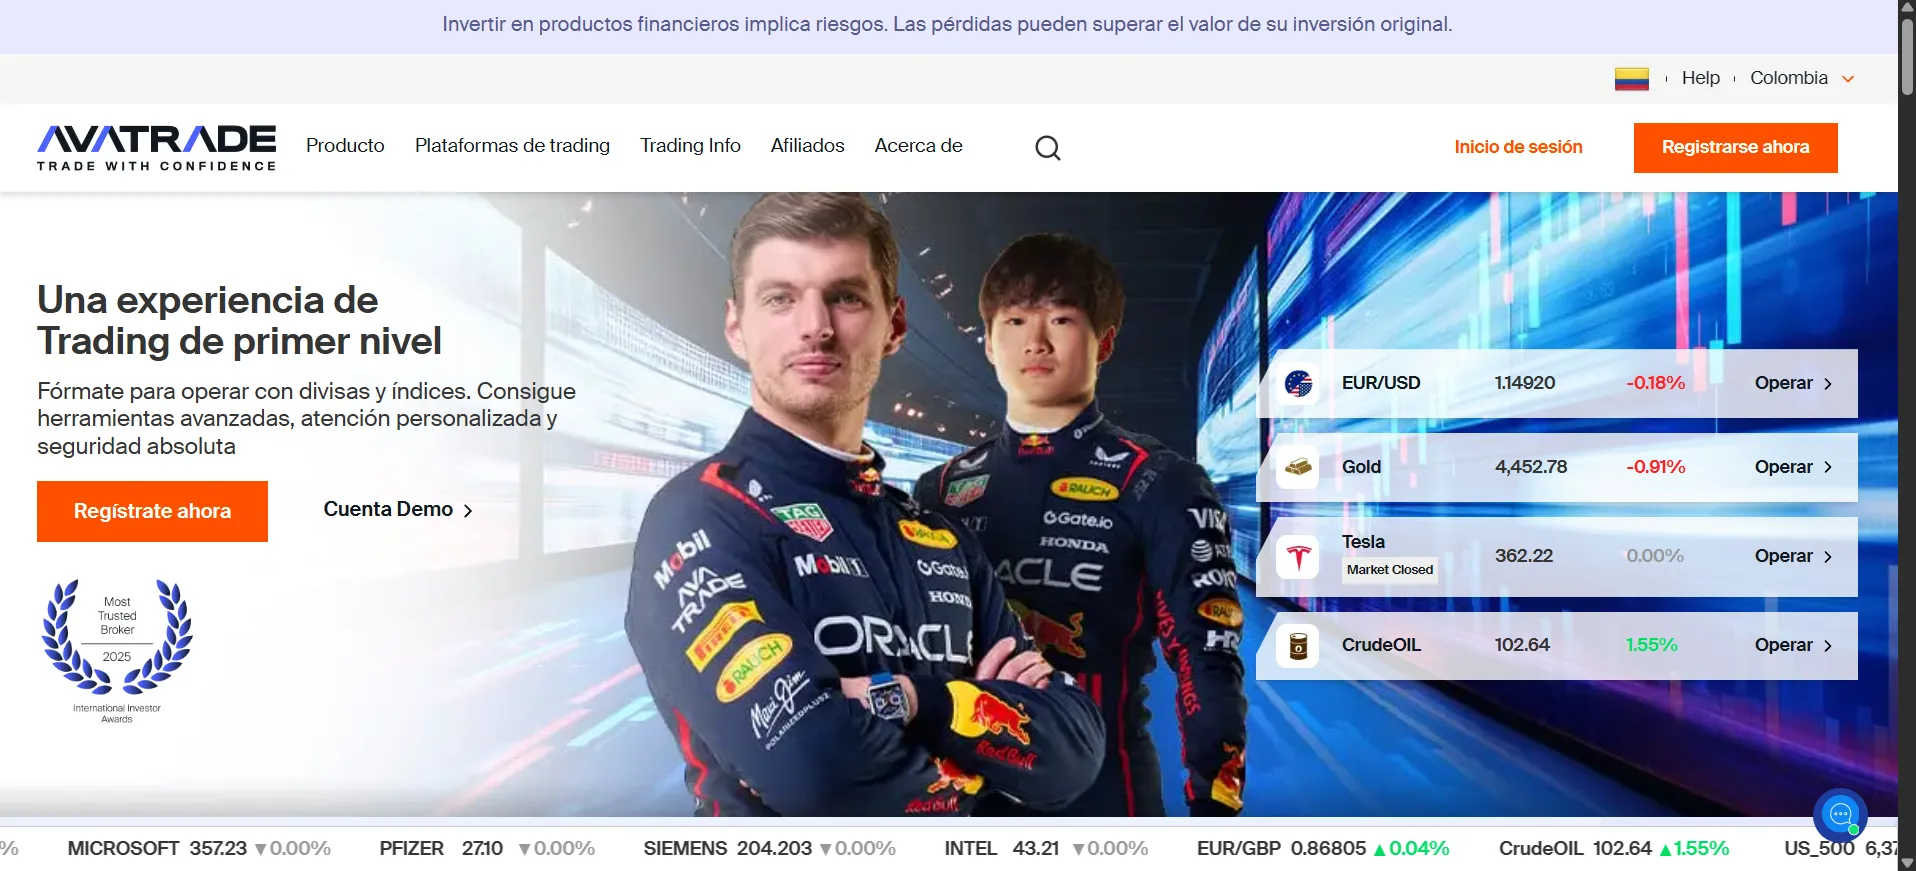Image resolution: width=1916 pixels, height=871 pixels.
Task: Click the Regístrate ahora hero button
Action: pyautogui.click(x=152, y=511)
